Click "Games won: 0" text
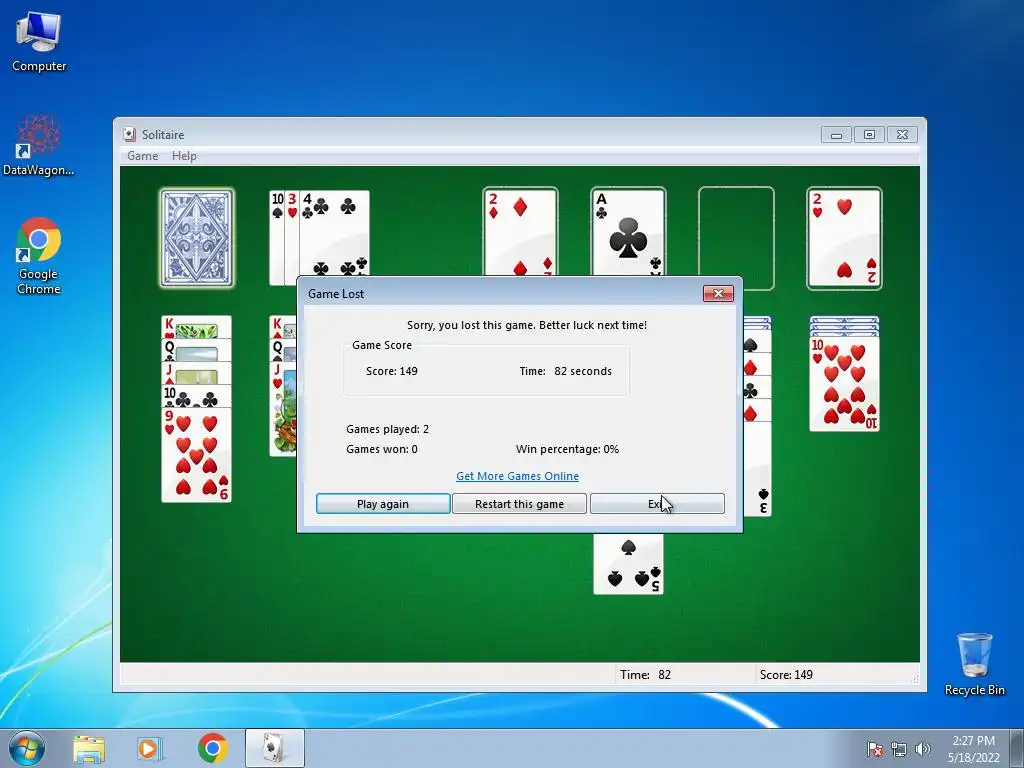The image size is (1024, 768). point(381,449)
